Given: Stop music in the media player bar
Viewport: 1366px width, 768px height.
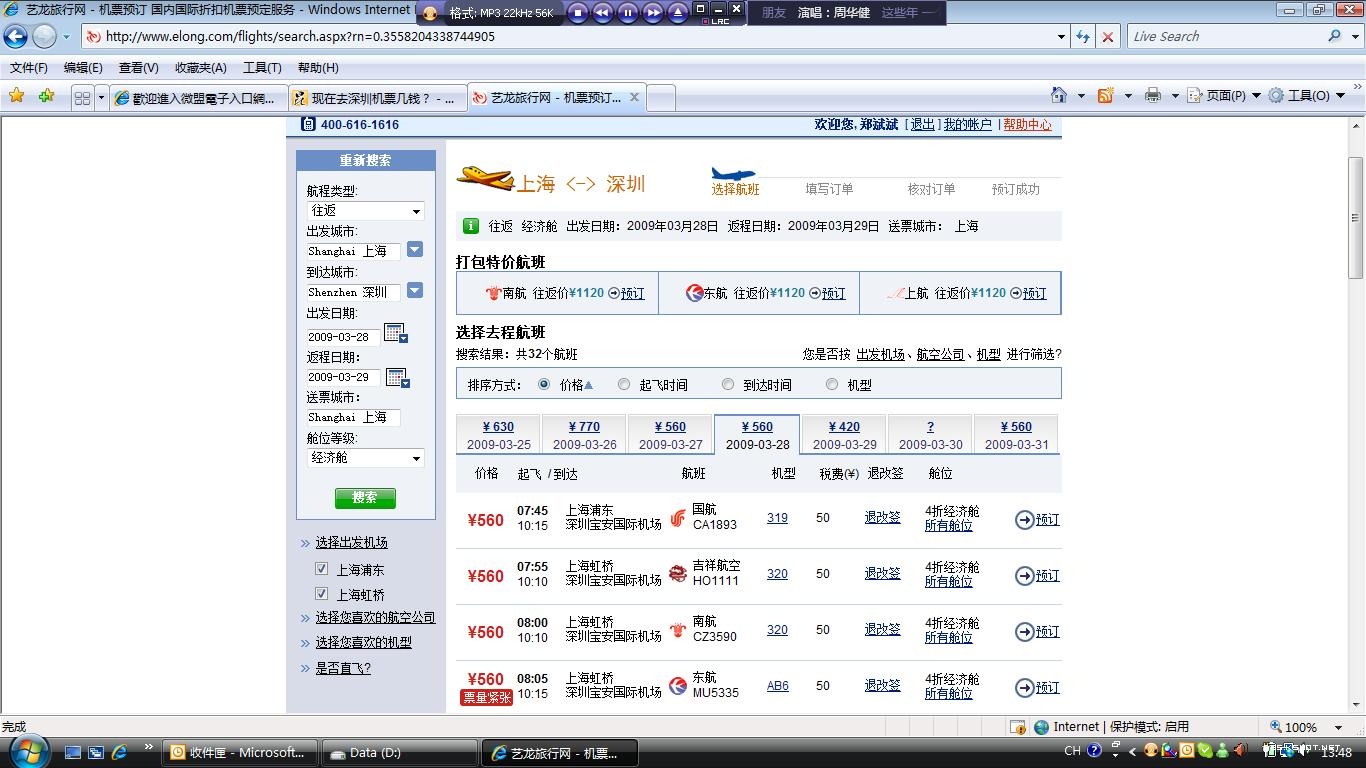Looking at the screenshot, I should click(x=578, y=13).
